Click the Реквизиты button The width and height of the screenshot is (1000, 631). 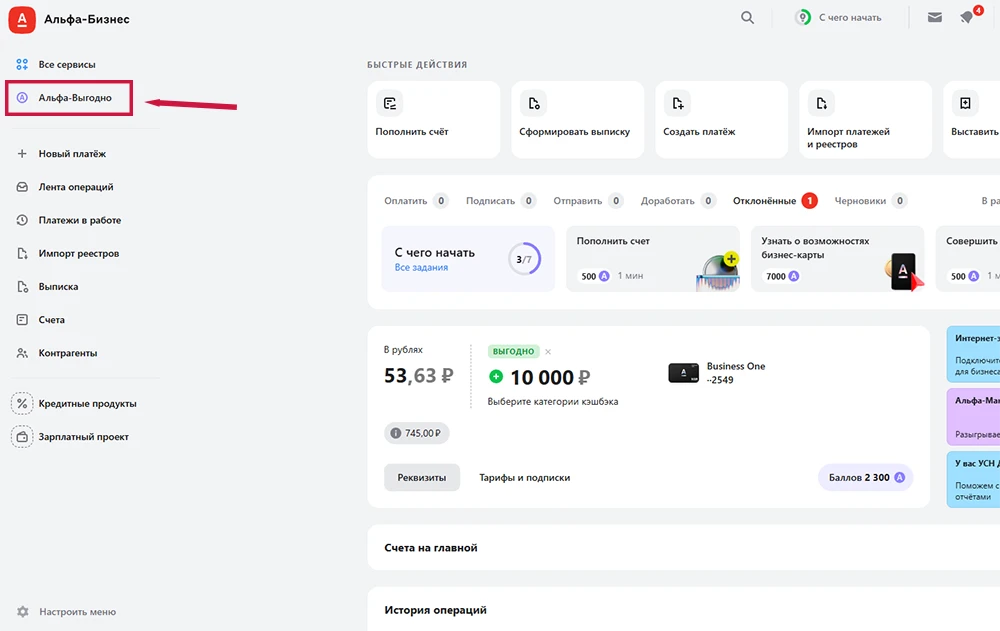tap(421, 478)
